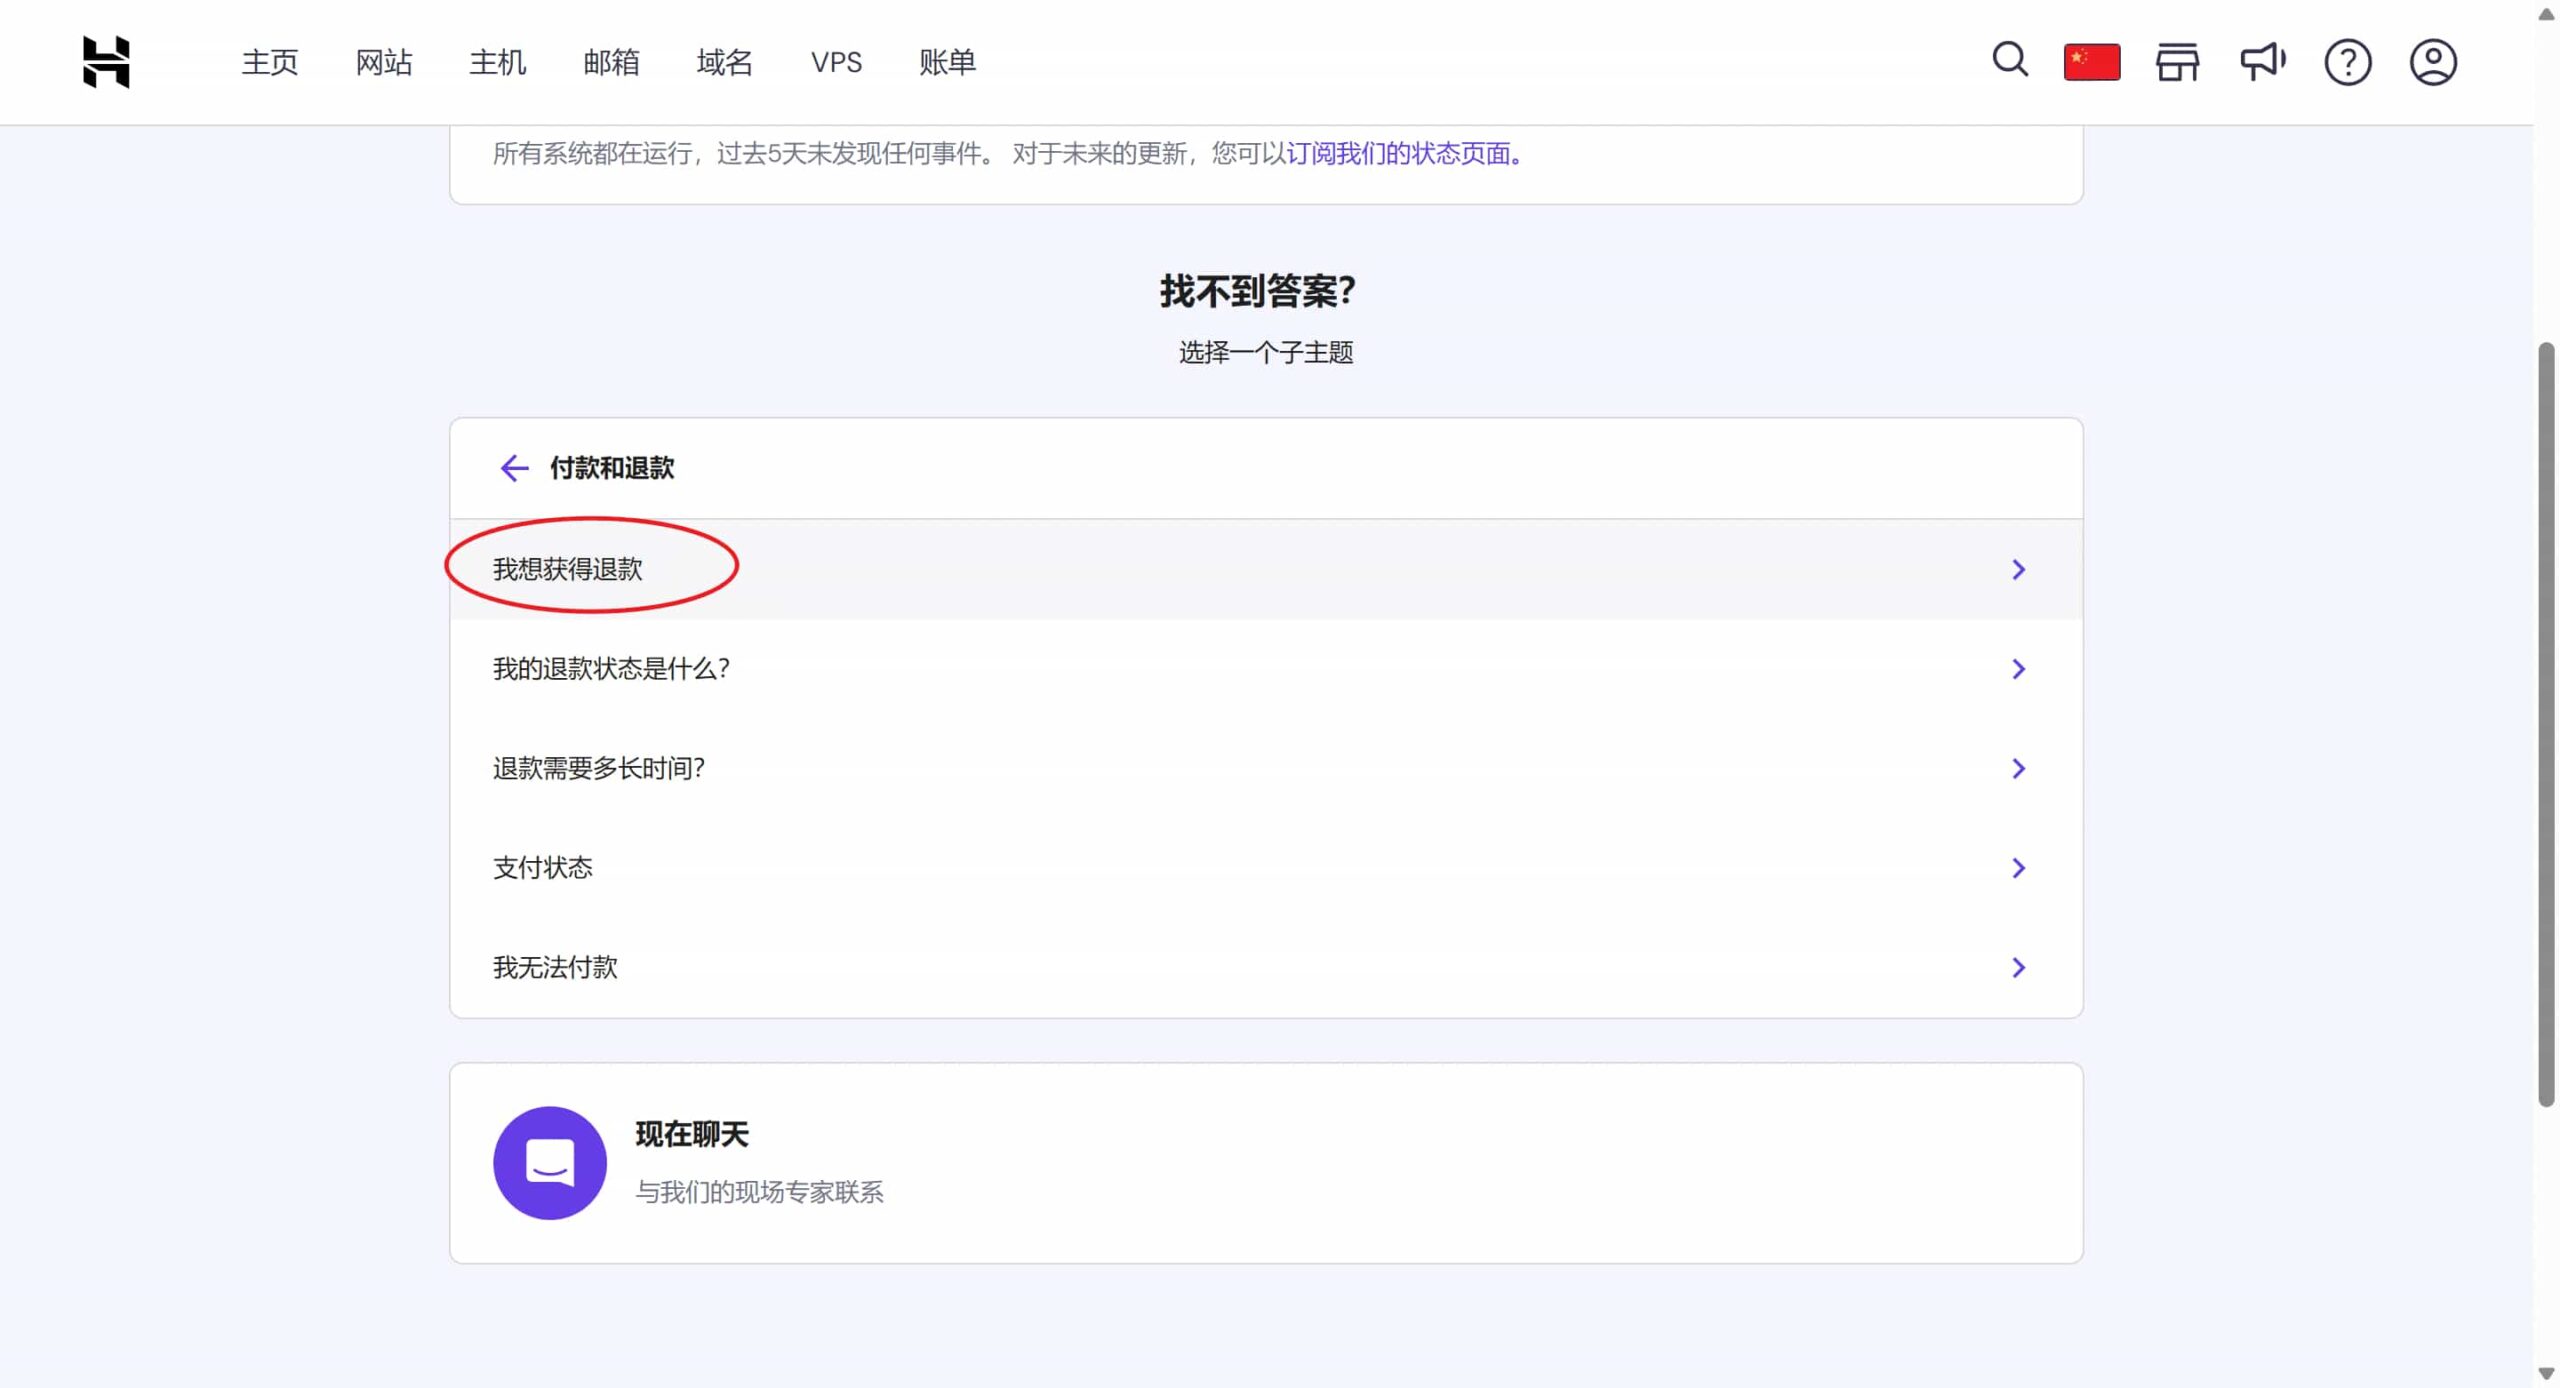This screenshot has width=2560, height=1388.
Task: Open the 我无法付款 topic
Action: point(555,967)
